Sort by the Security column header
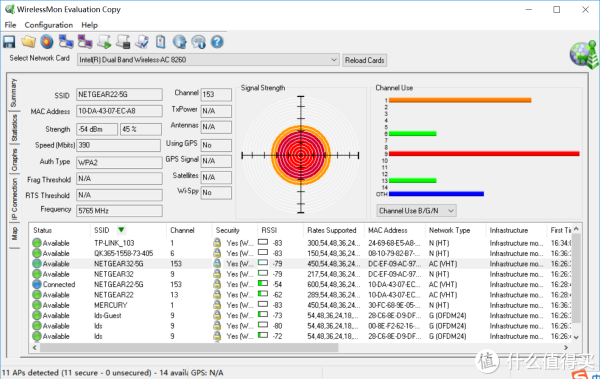 (227, 230)
